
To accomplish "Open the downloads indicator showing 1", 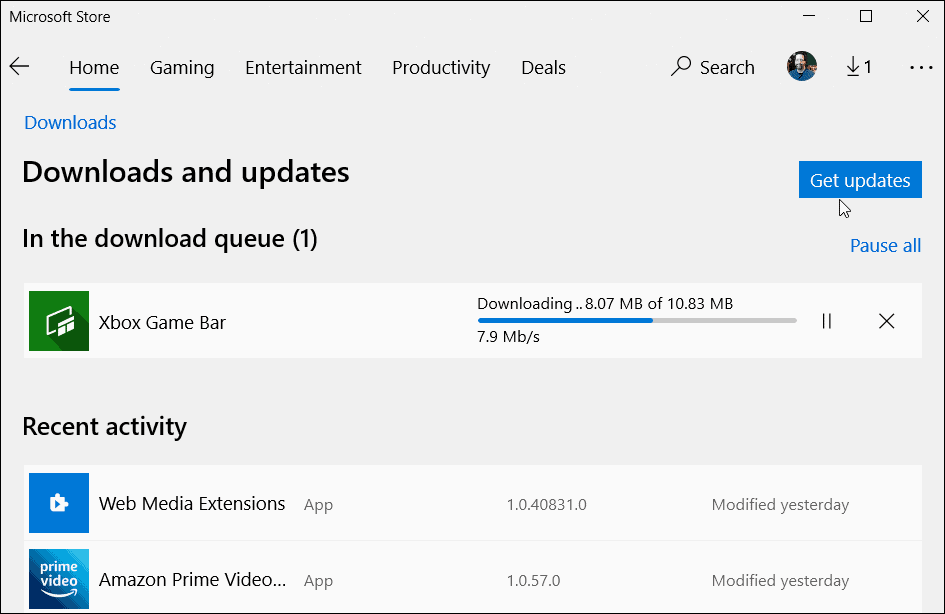I will point(859,66).
